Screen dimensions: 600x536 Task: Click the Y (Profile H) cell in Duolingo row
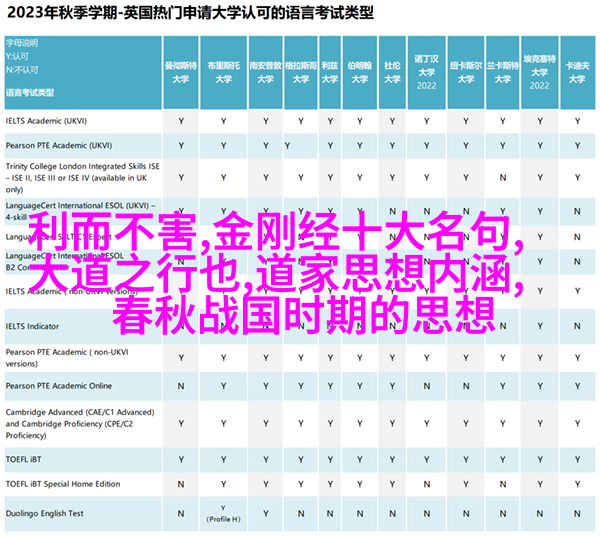coord(223,513)
